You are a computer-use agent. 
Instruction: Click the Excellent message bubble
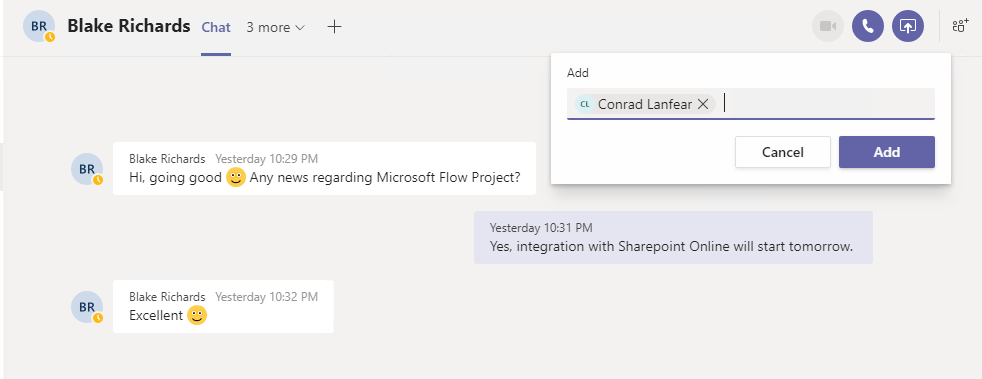click(223, 306)
